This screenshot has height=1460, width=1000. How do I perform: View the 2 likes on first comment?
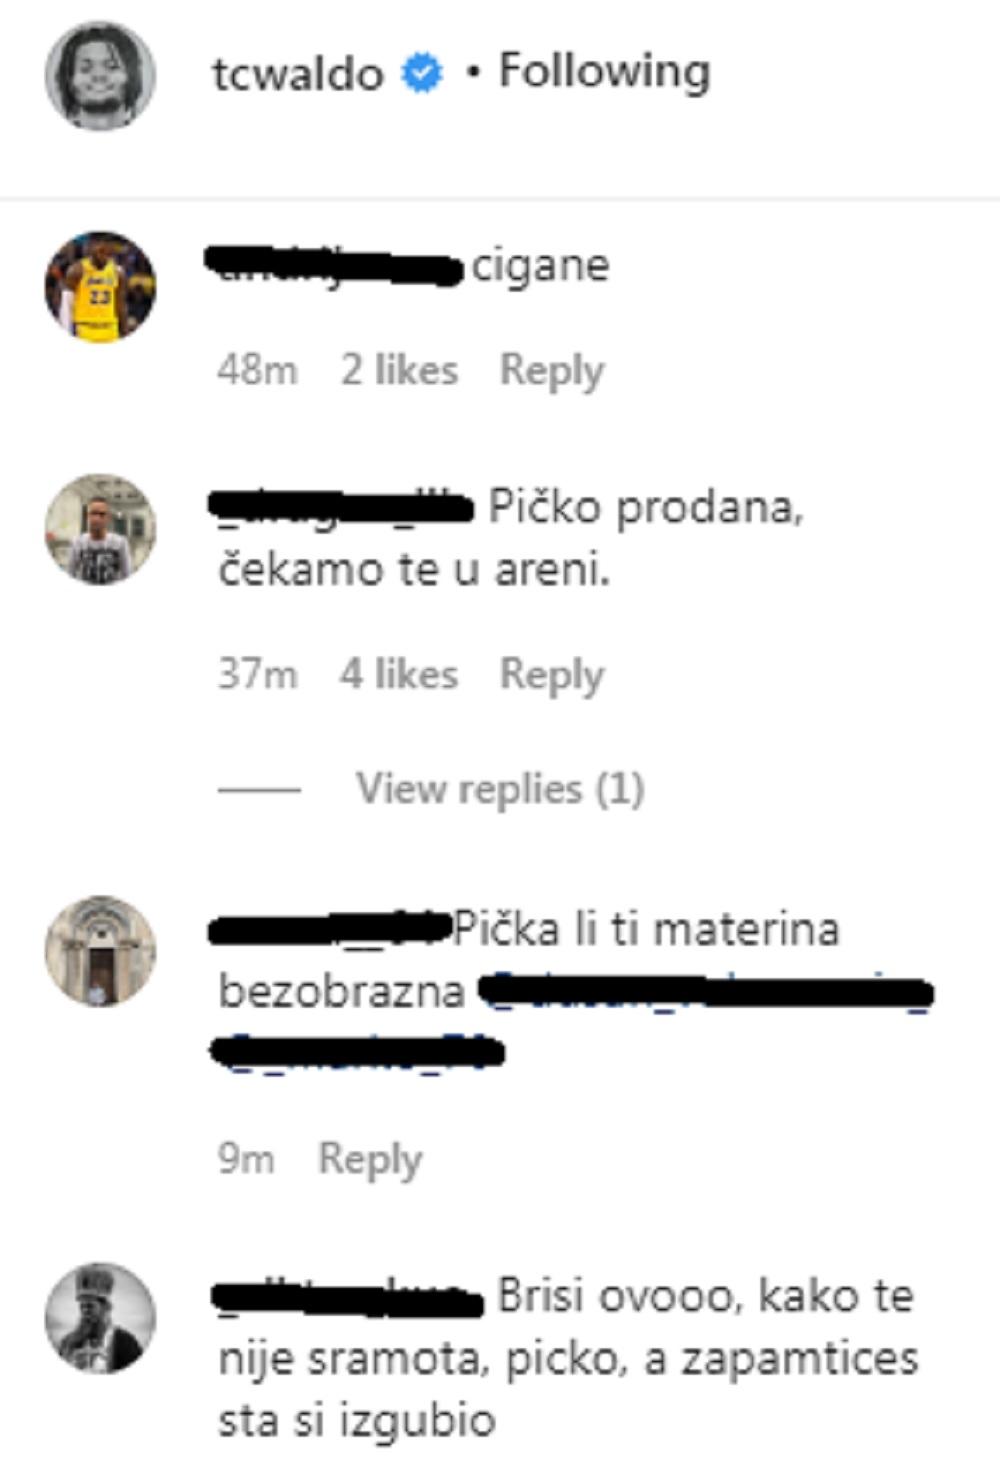click(x=399, y=370)
